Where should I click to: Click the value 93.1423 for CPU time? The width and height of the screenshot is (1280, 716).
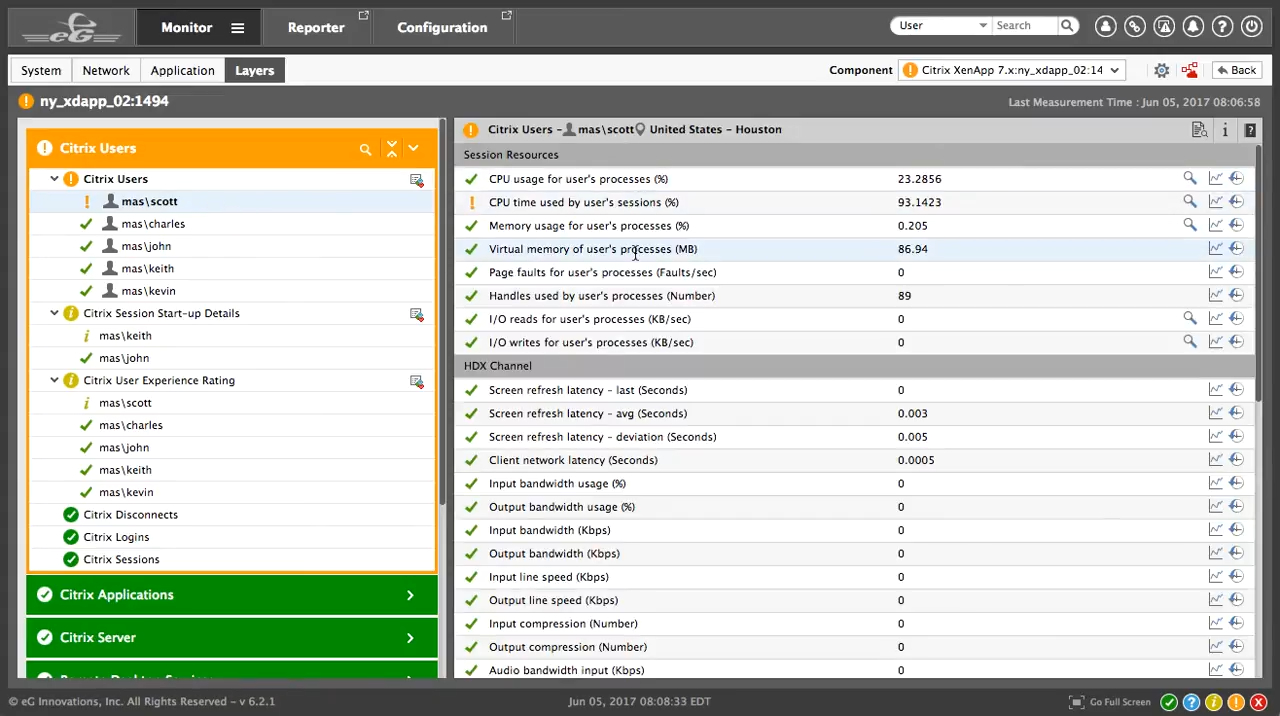pos(919,202)
